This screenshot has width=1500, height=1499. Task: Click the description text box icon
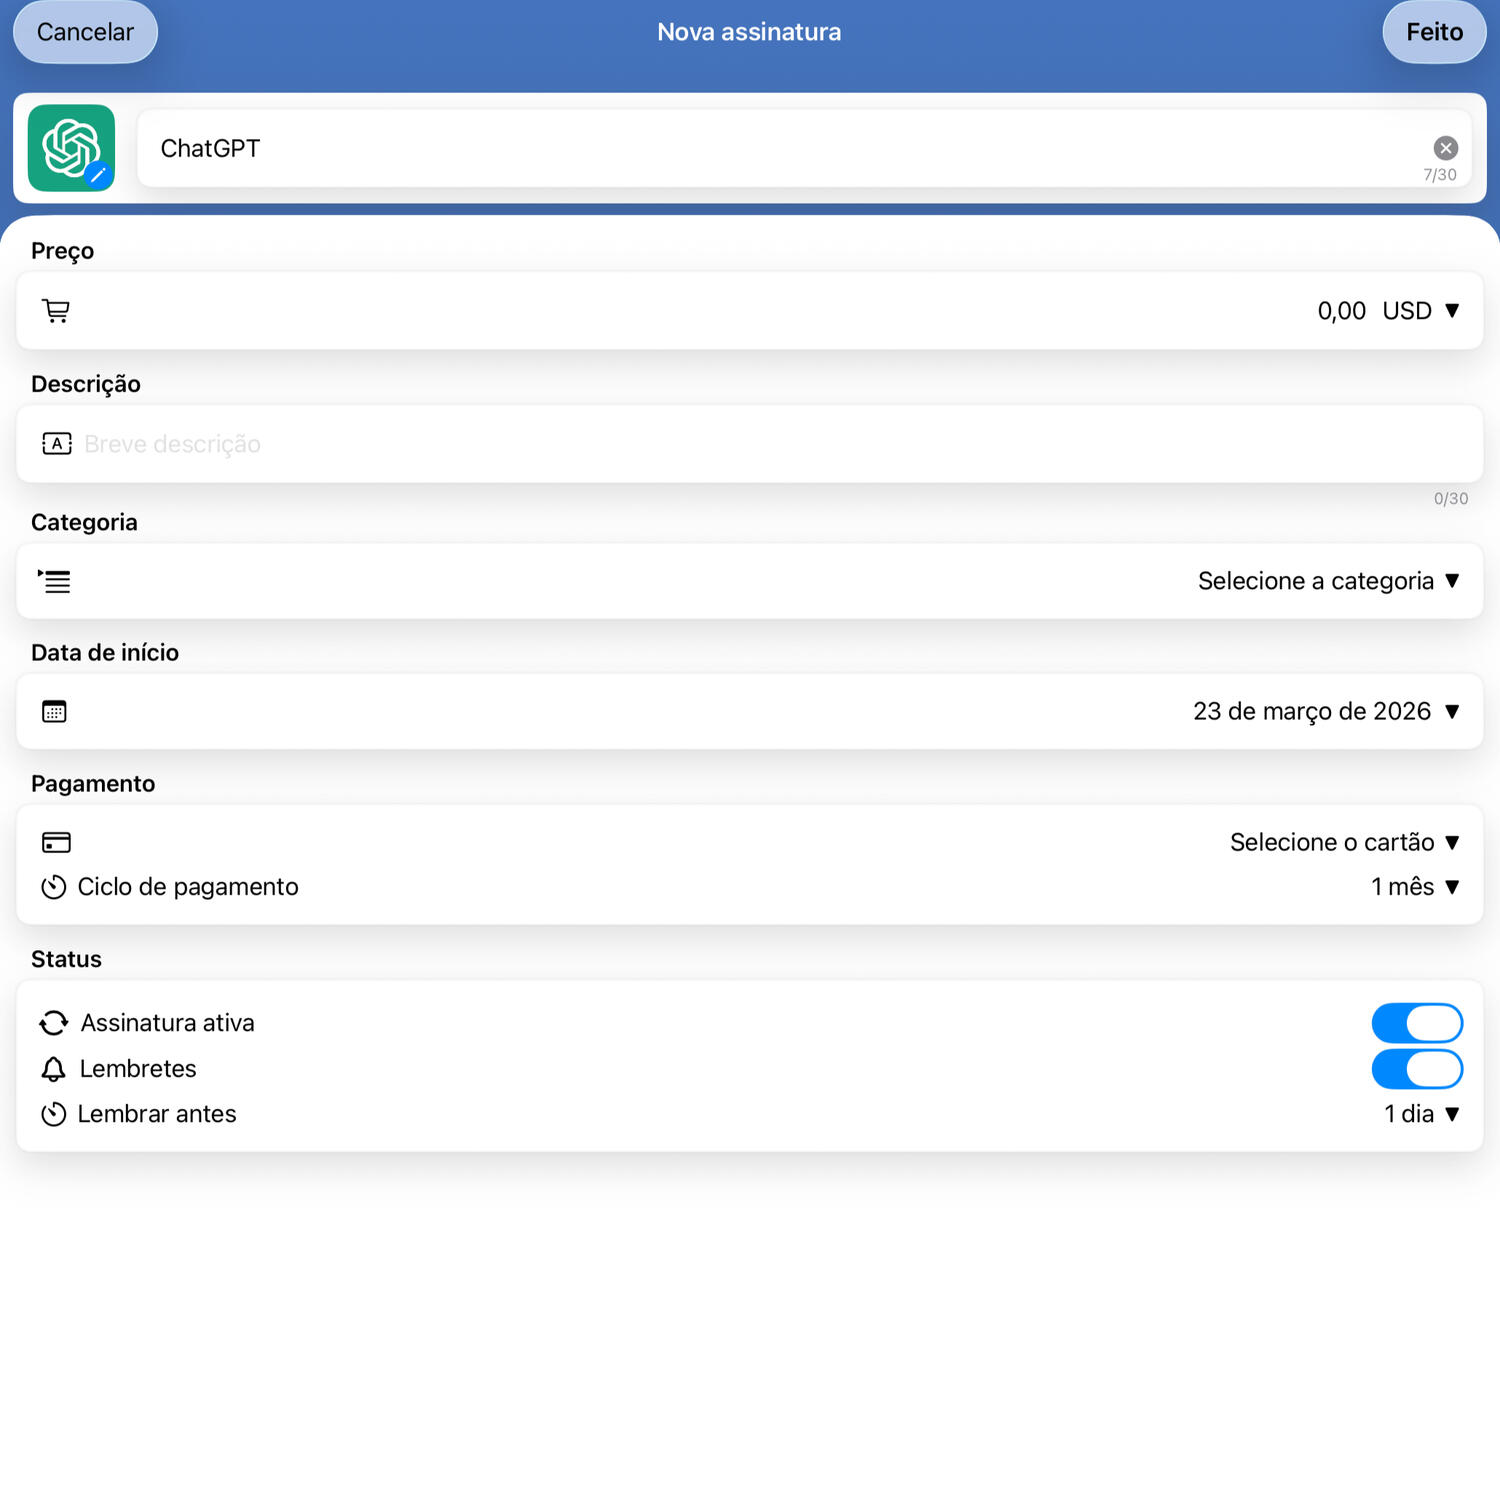56,444
